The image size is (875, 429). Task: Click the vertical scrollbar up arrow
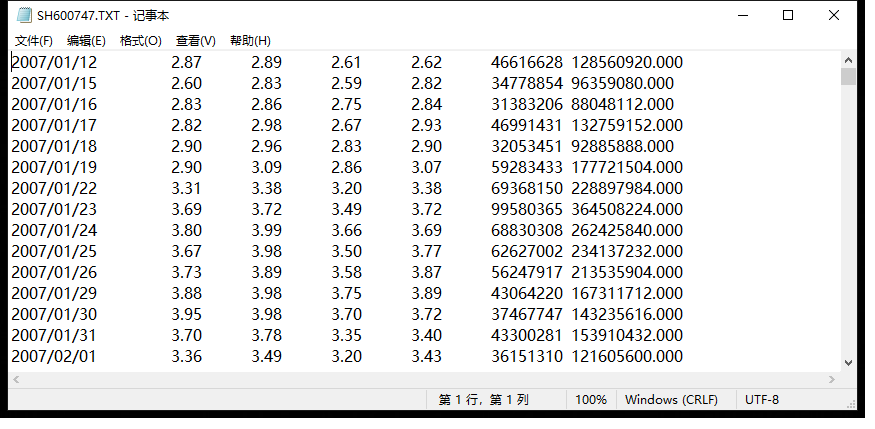point(848,60)
